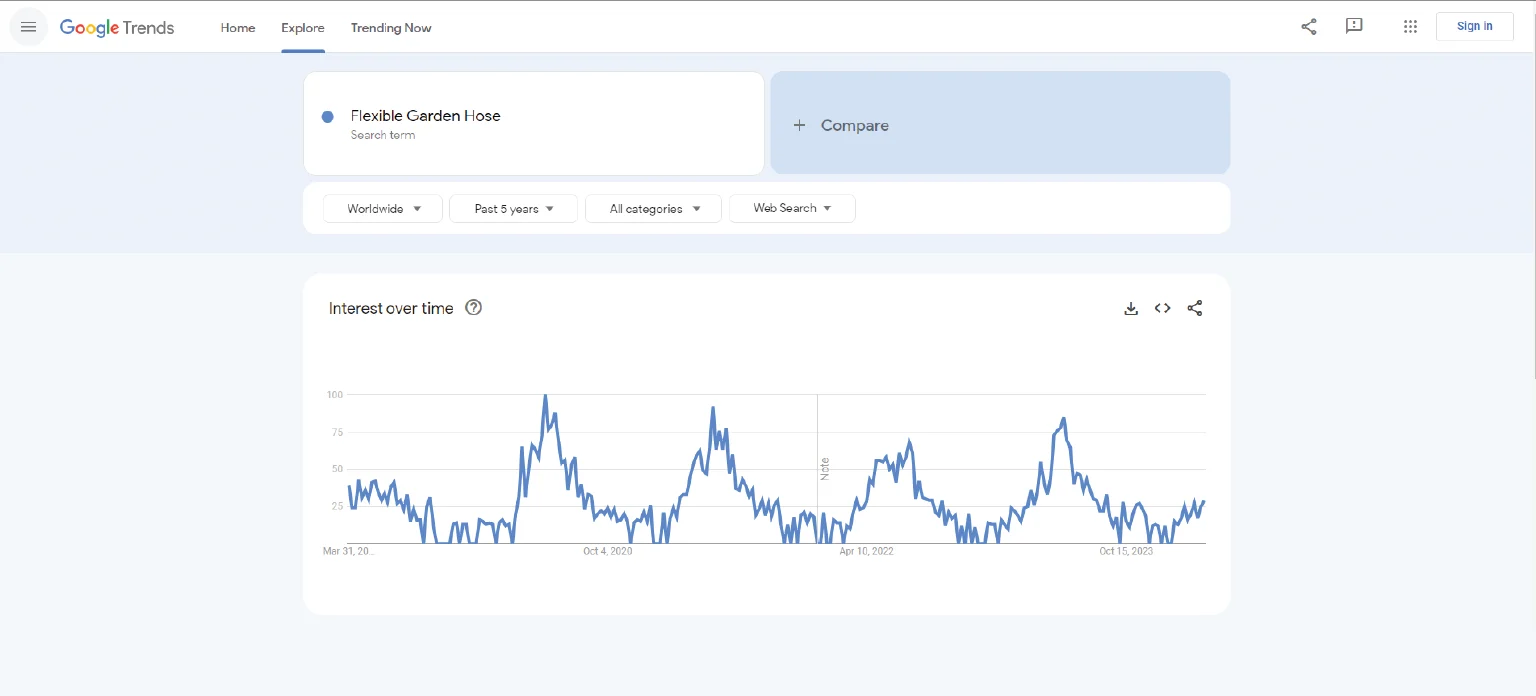Select the Explore tab
The height and width of the screenshot is (696, 1536).
point(302,28)
